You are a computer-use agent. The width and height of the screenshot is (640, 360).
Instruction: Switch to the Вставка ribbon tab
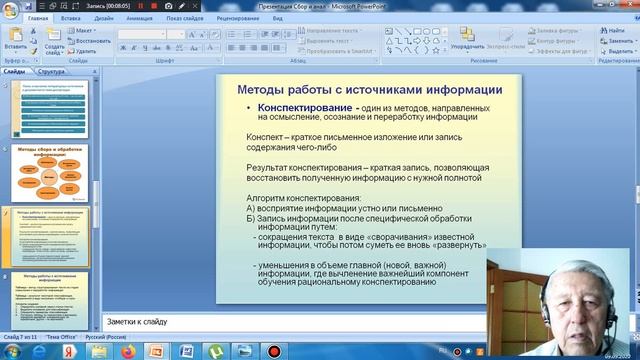click(x=71, y=18)
